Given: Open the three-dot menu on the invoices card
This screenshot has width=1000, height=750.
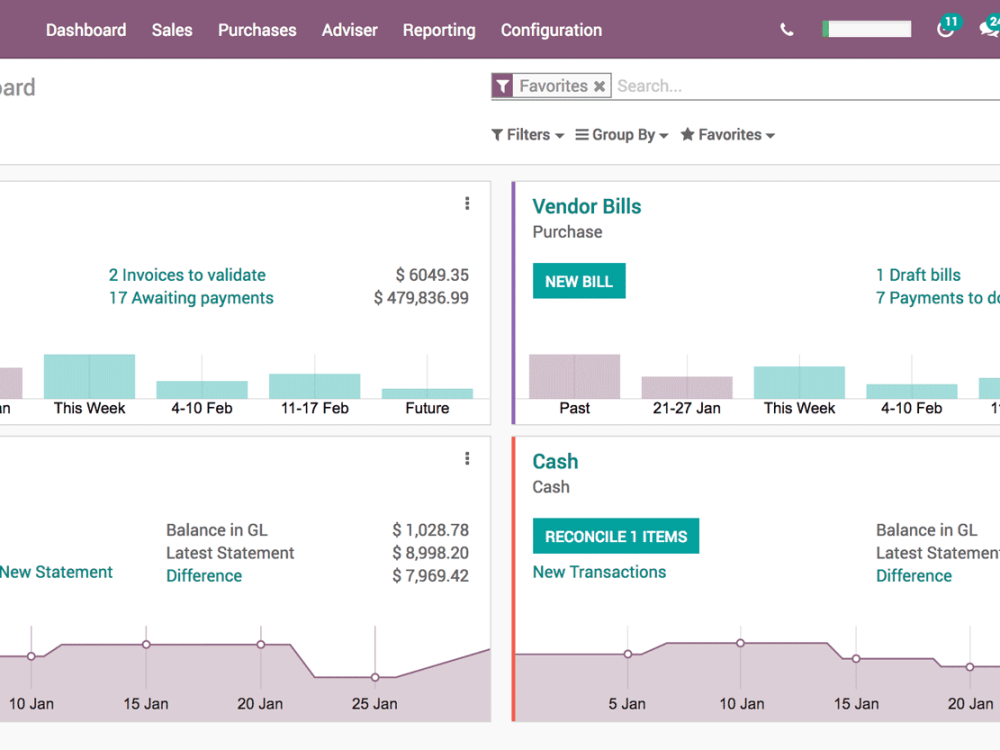Looking at the screenshot, I should coord(467,203).
